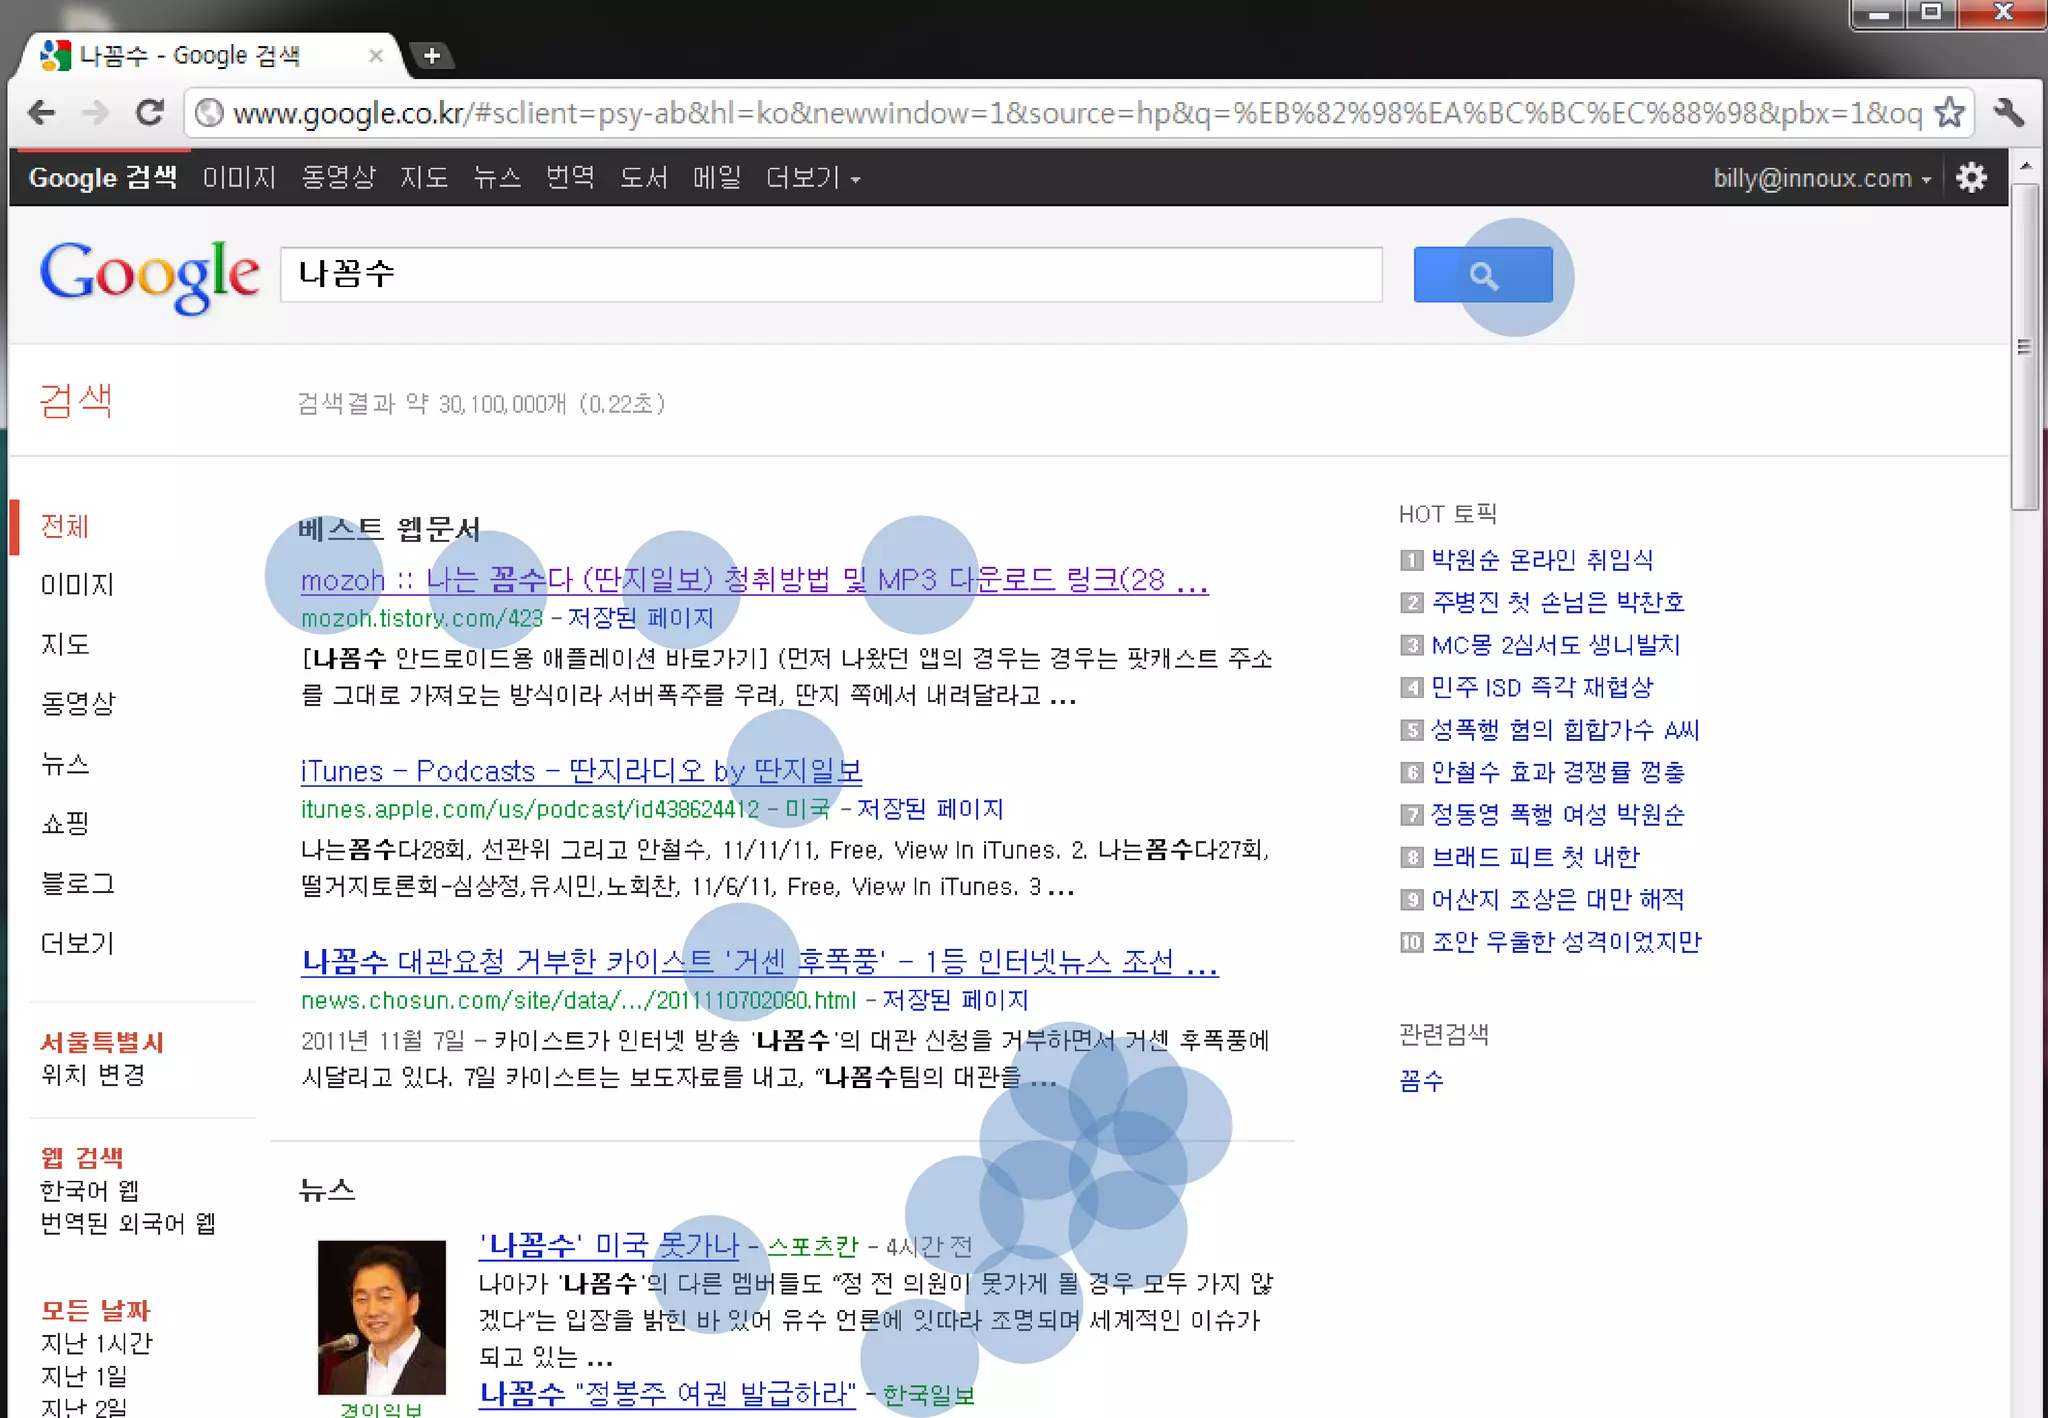Open iTunes Podcasts 딴지라디오 result link
Image resolution: width=2048 pixels, height=1418 pixels.
point(581,771)
